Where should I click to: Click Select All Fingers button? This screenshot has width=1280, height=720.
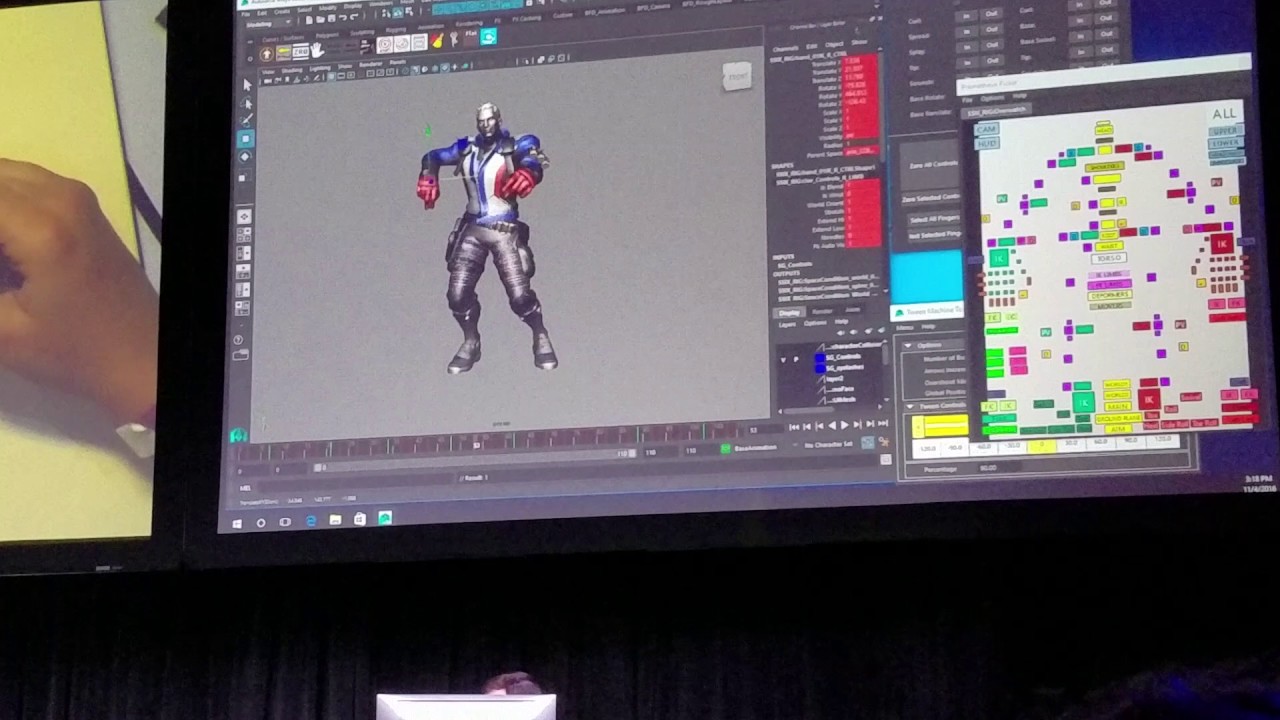click(934, 217)
